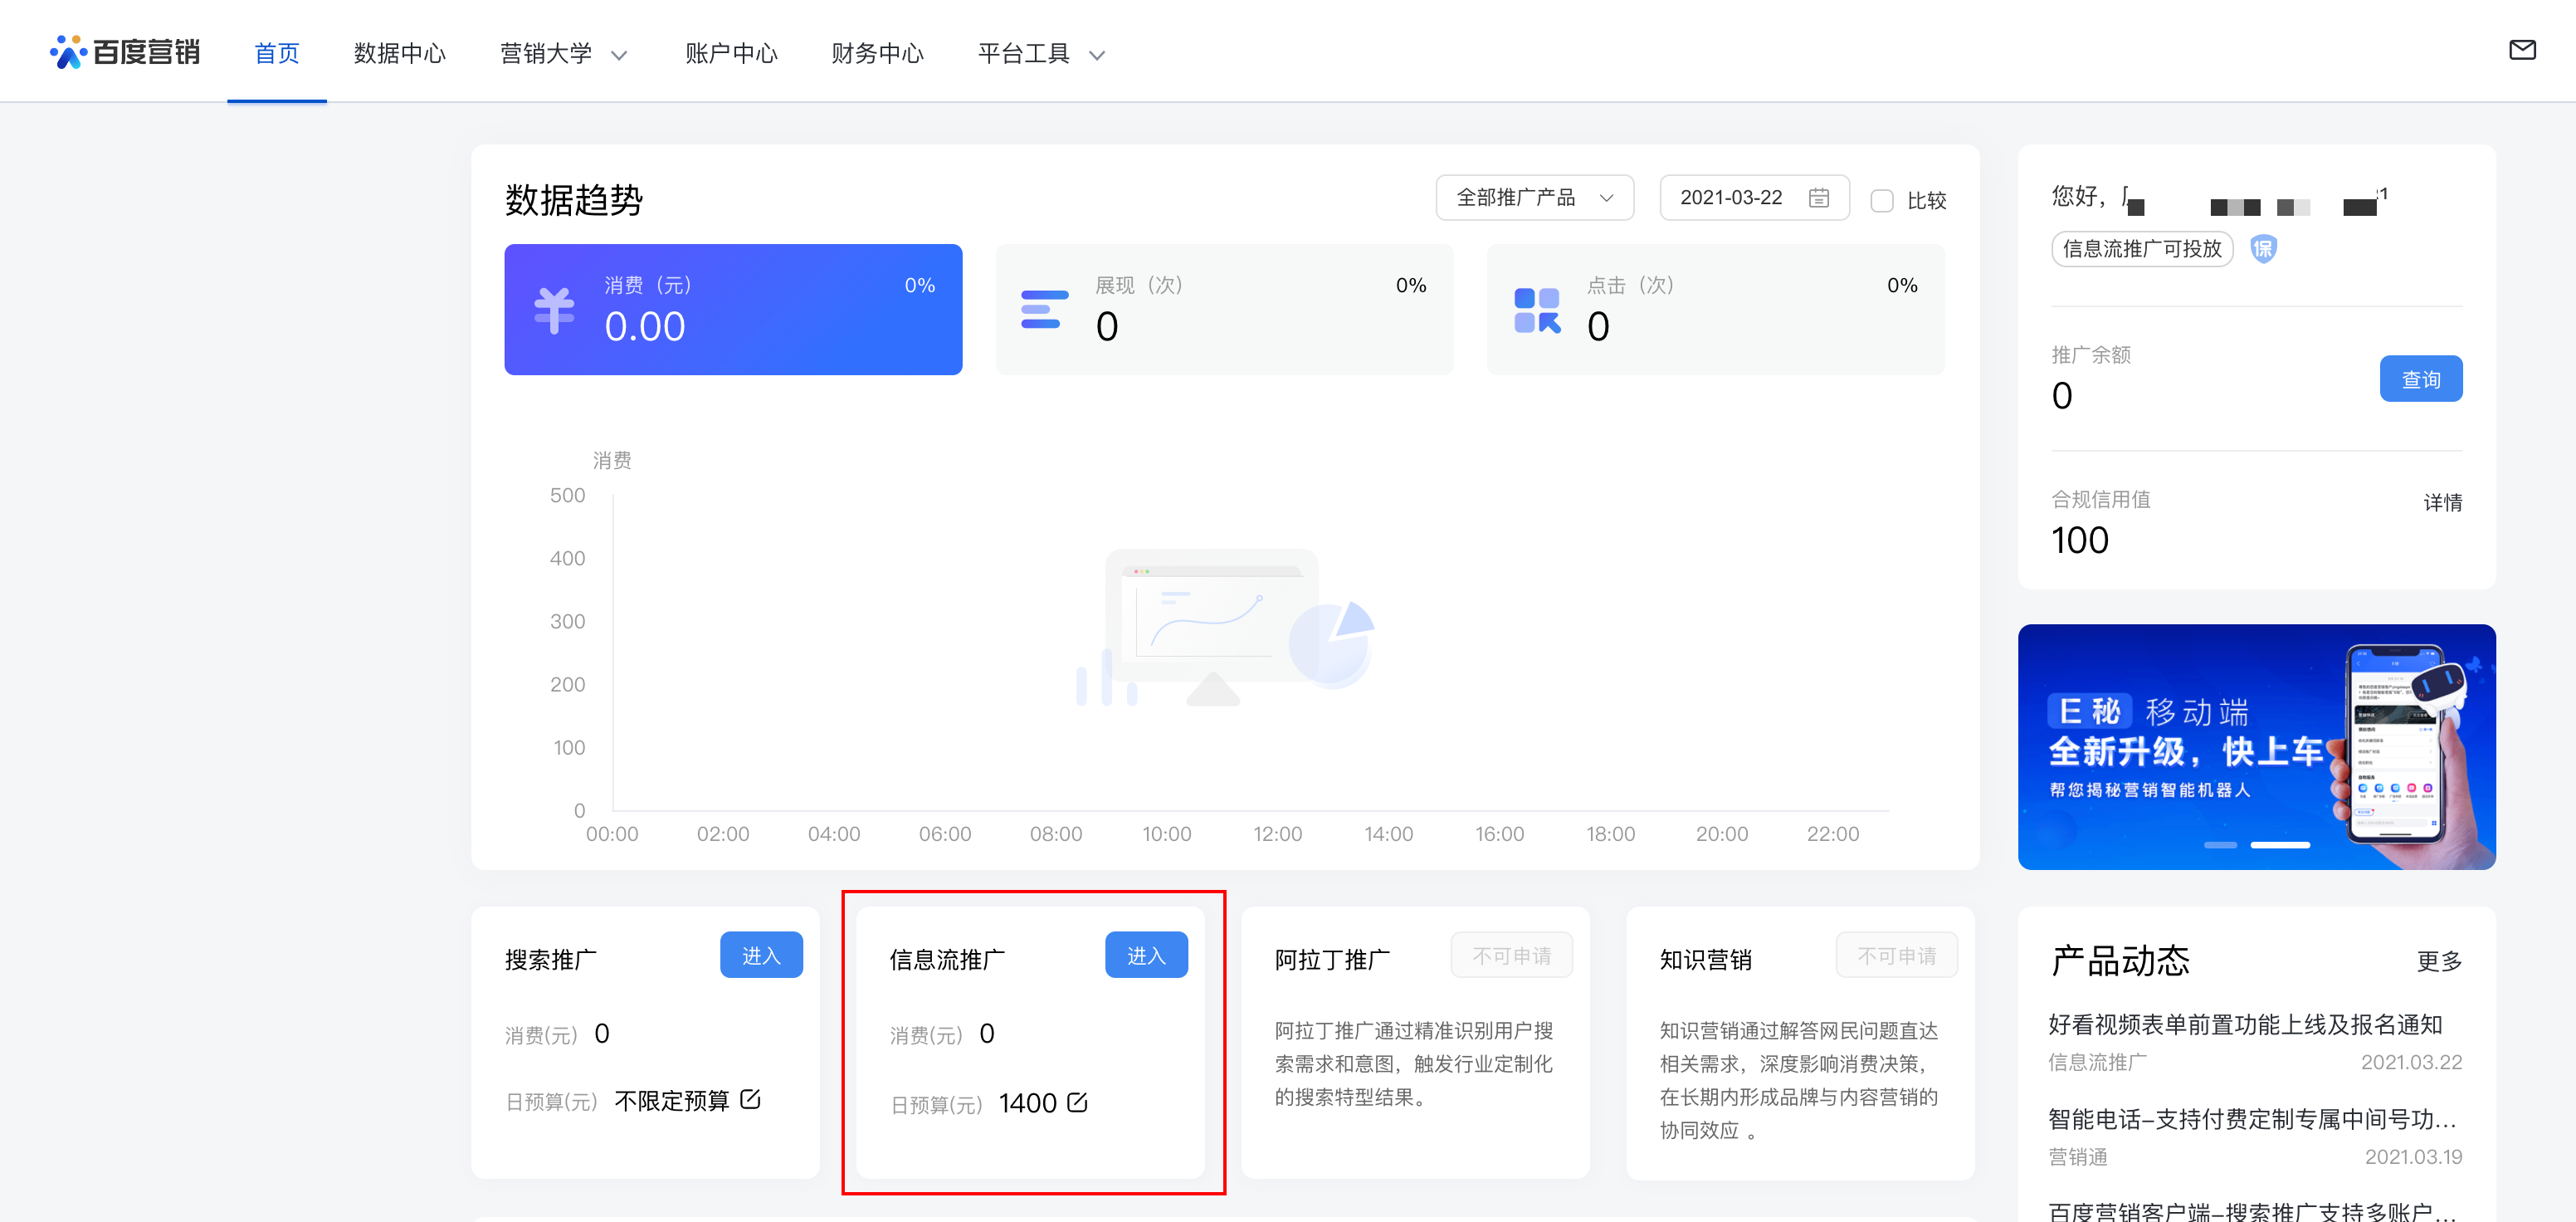Open the 全部推广产品 dropdown

coord(1534,198)
